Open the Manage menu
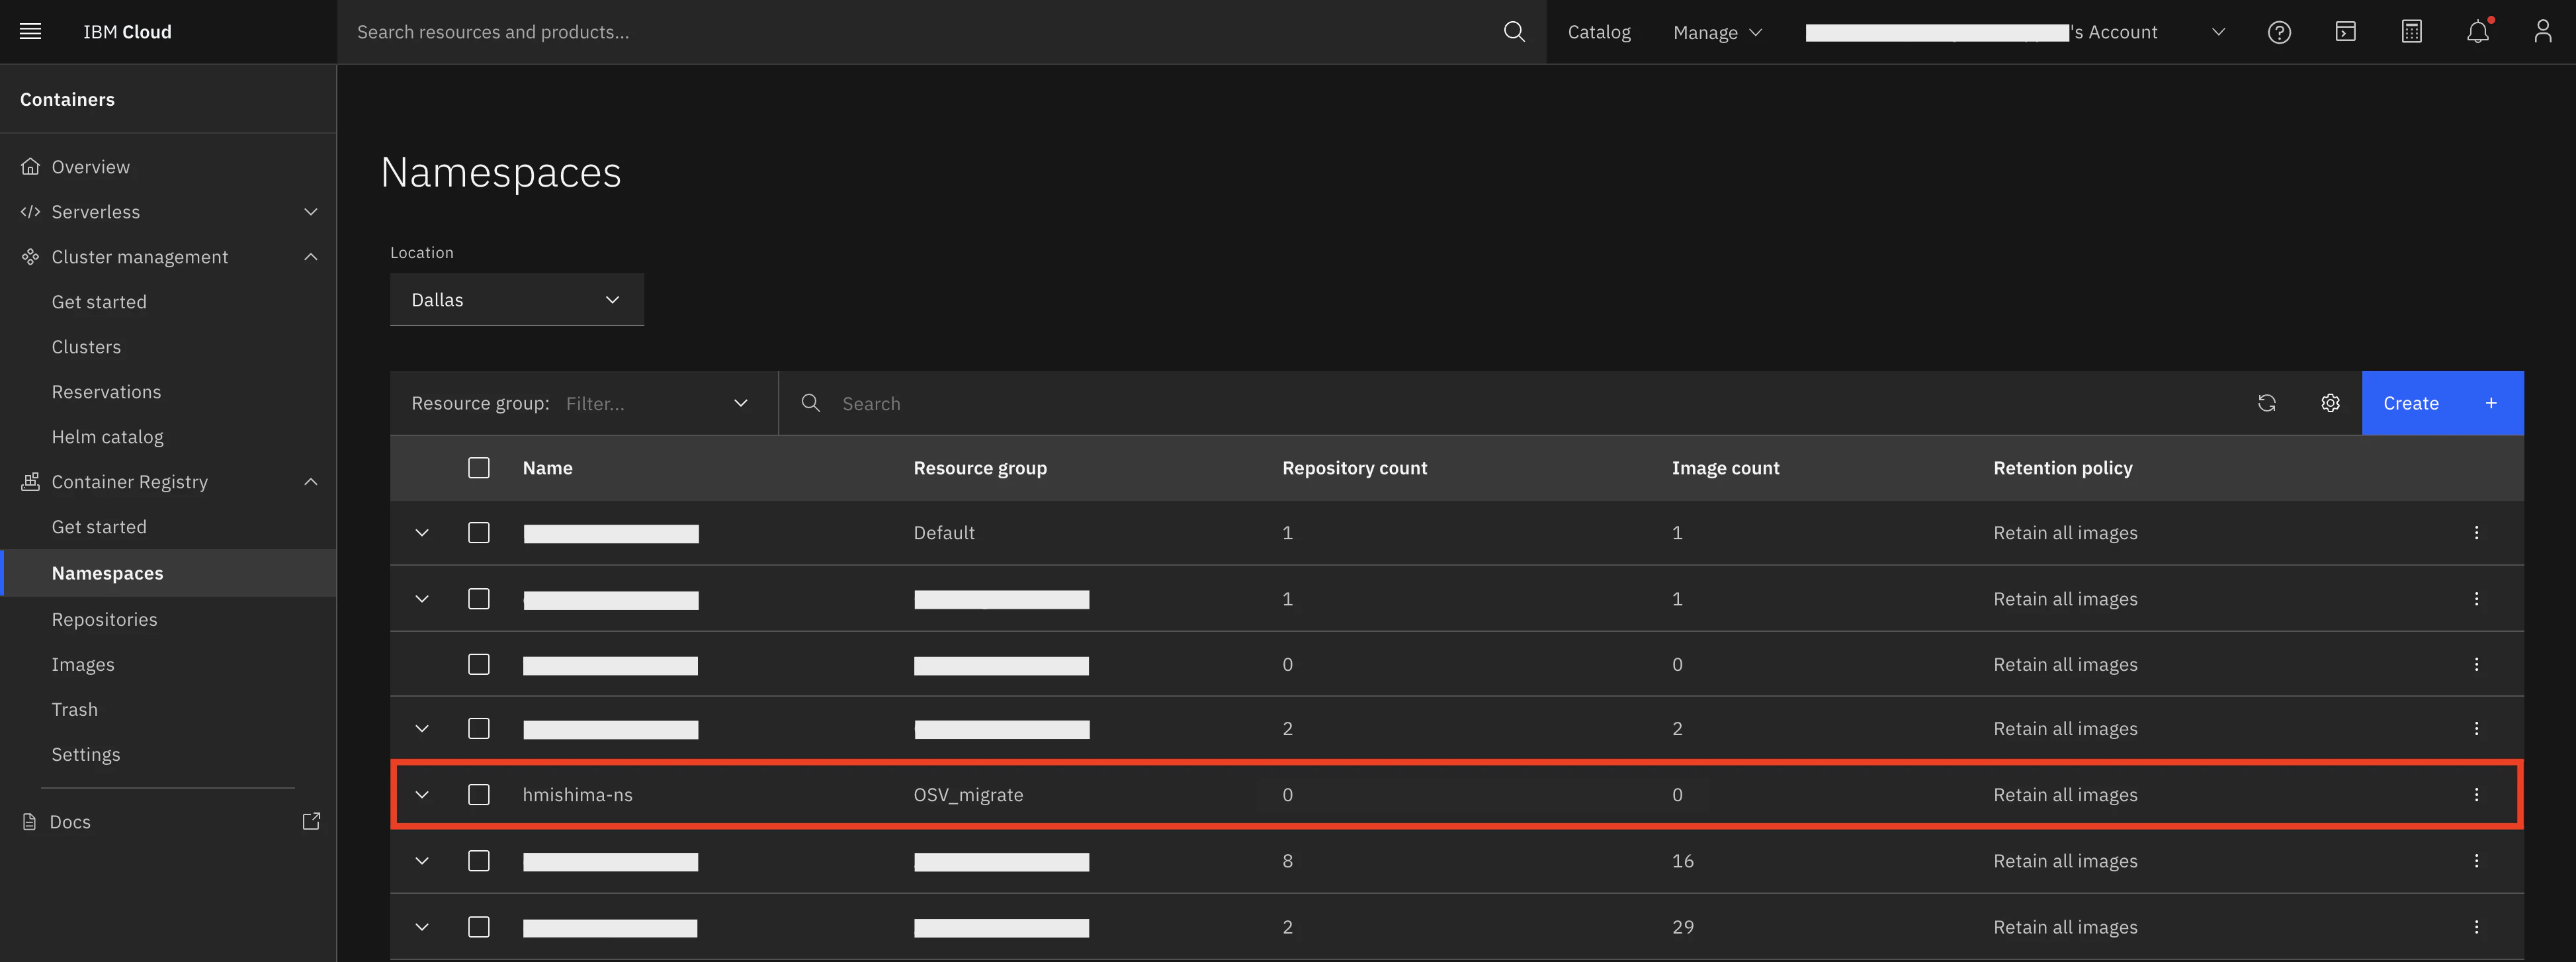 tap(1716, 32)
